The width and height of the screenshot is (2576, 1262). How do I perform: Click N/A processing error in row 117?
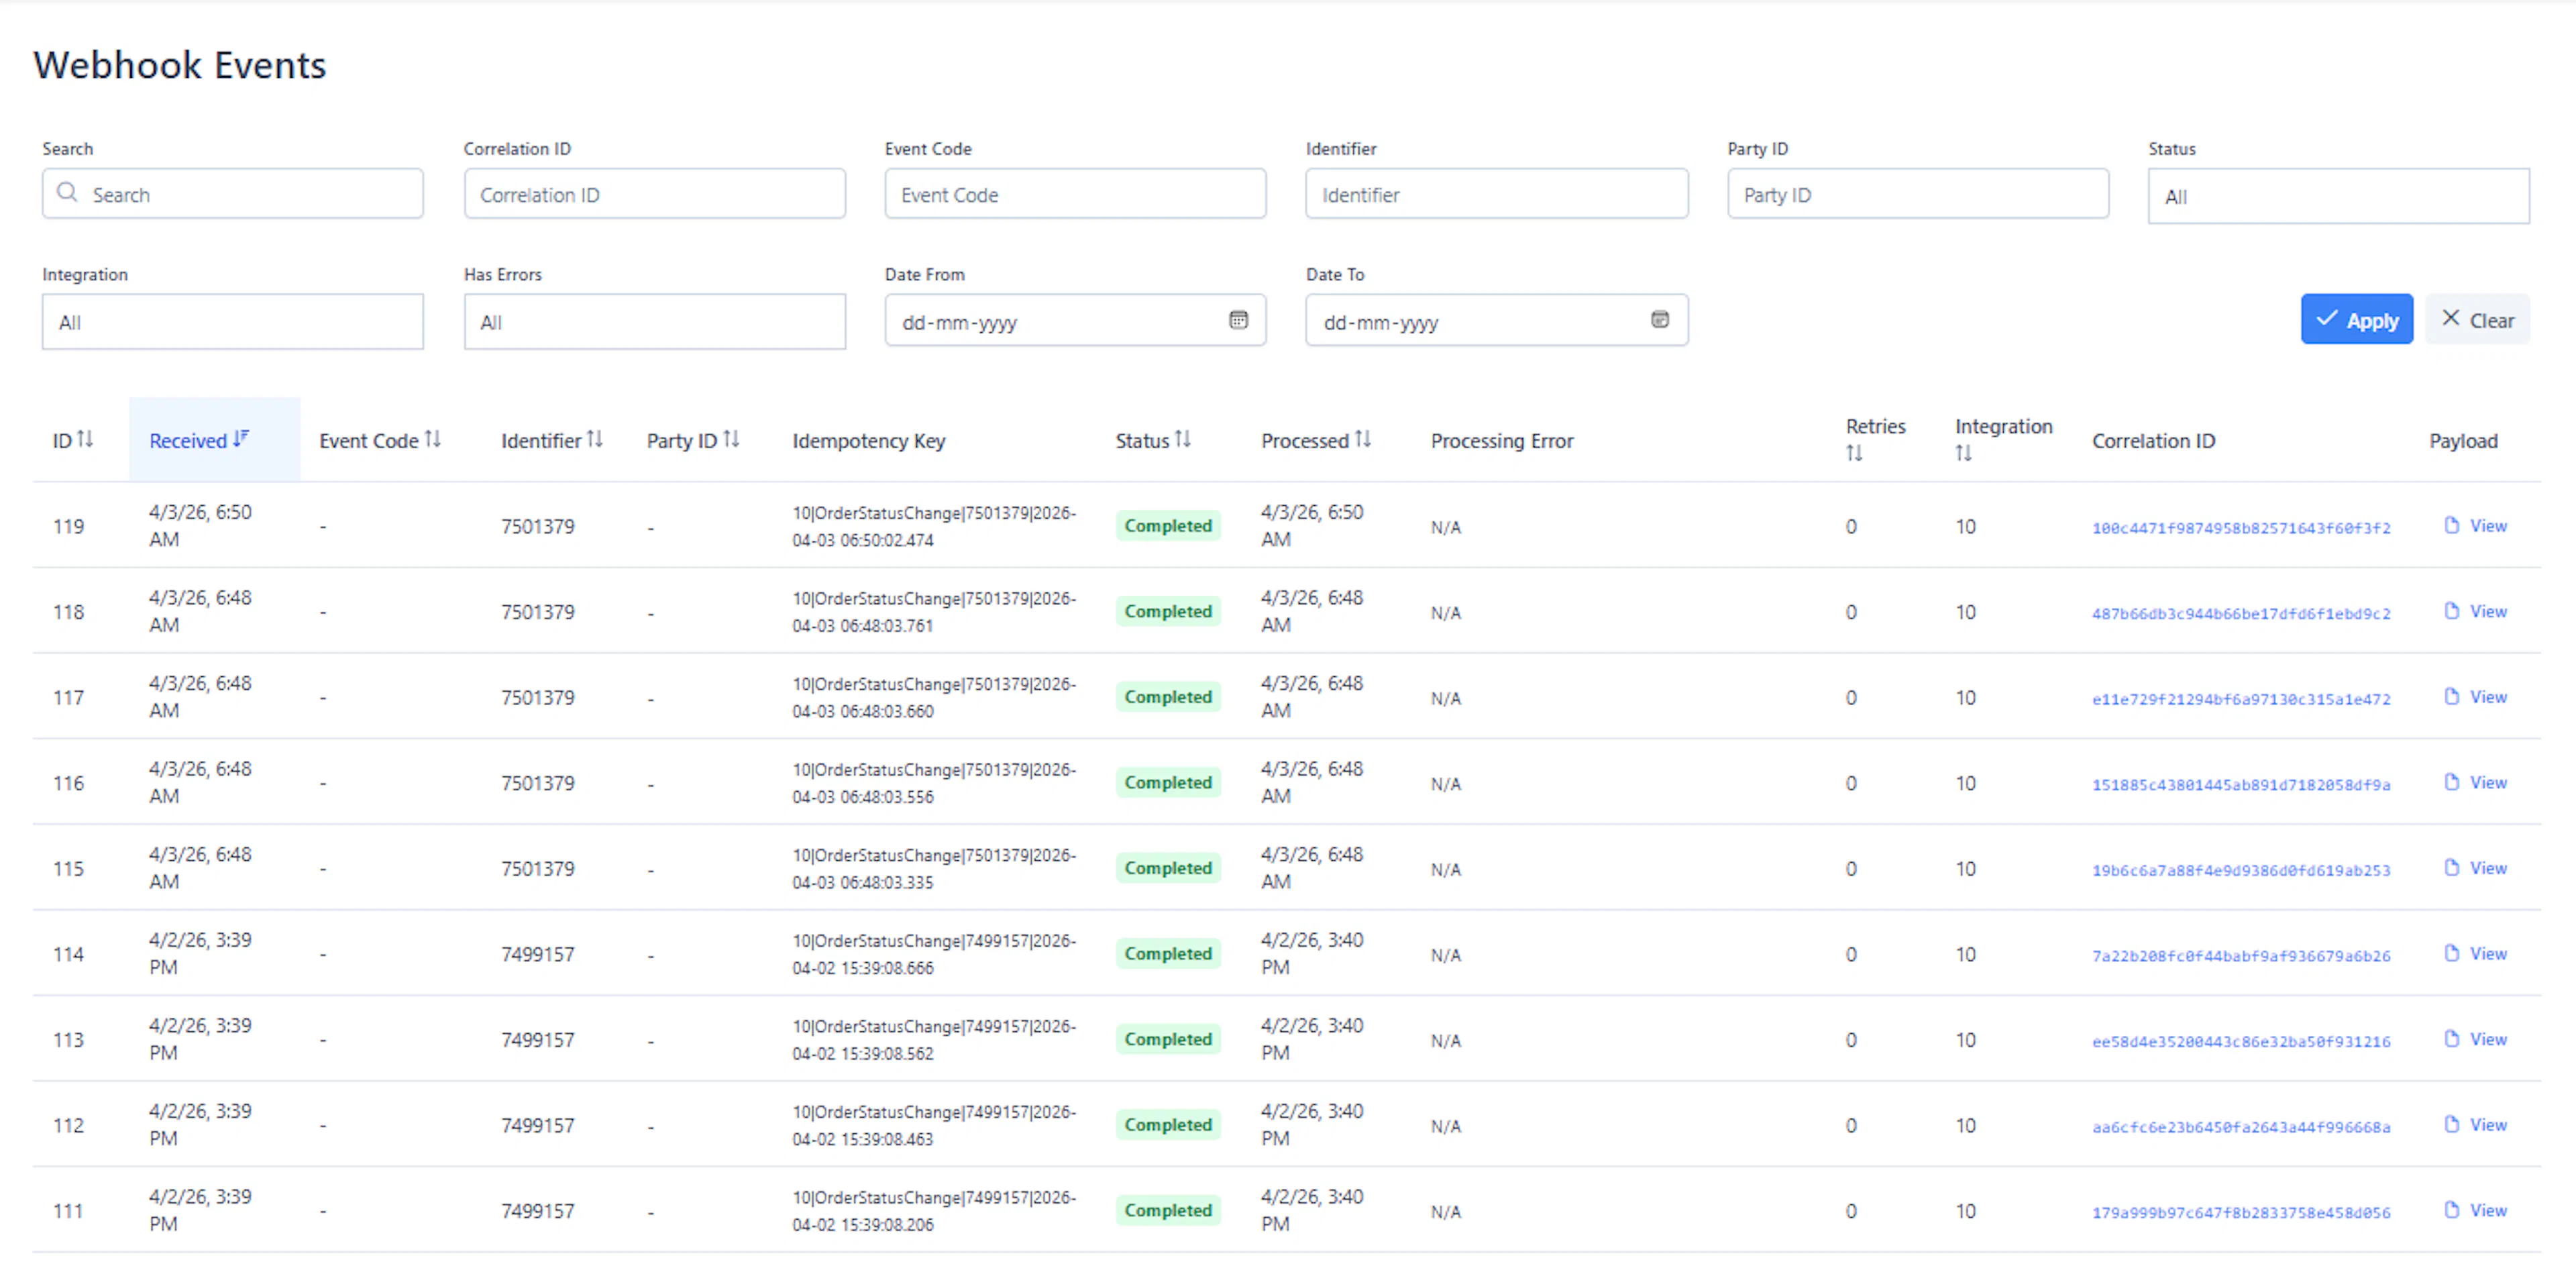tap(1445, 698)
